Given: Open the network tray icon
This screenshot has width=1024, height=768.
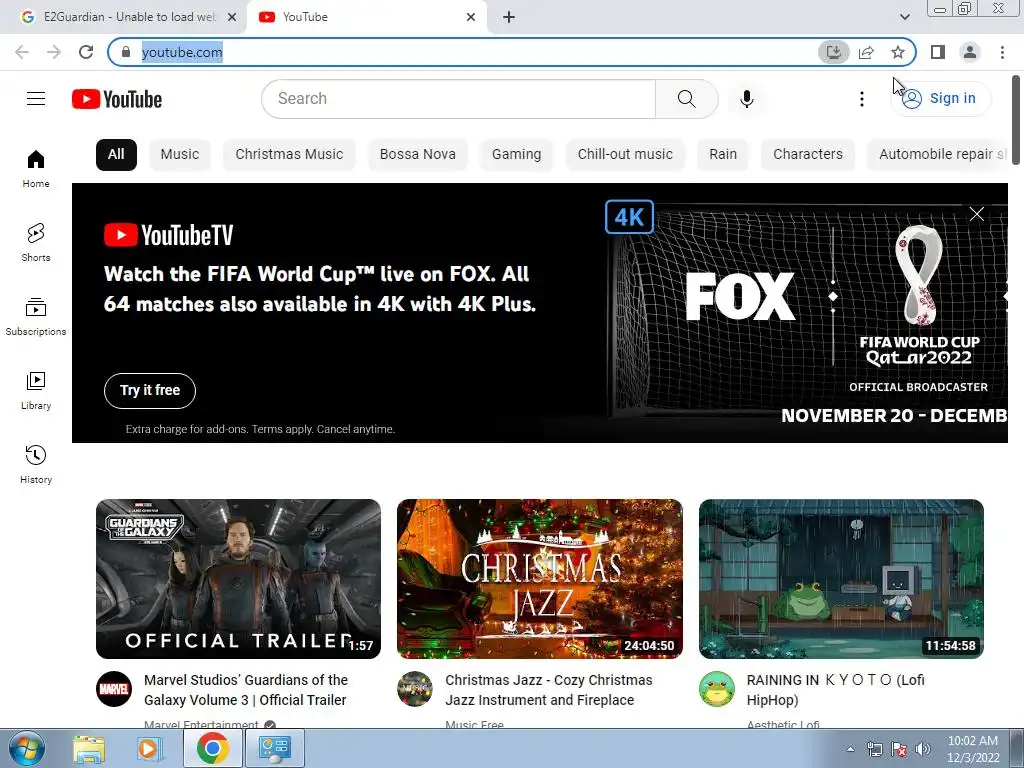Looking at the screenshot, I should pos(874,749).
